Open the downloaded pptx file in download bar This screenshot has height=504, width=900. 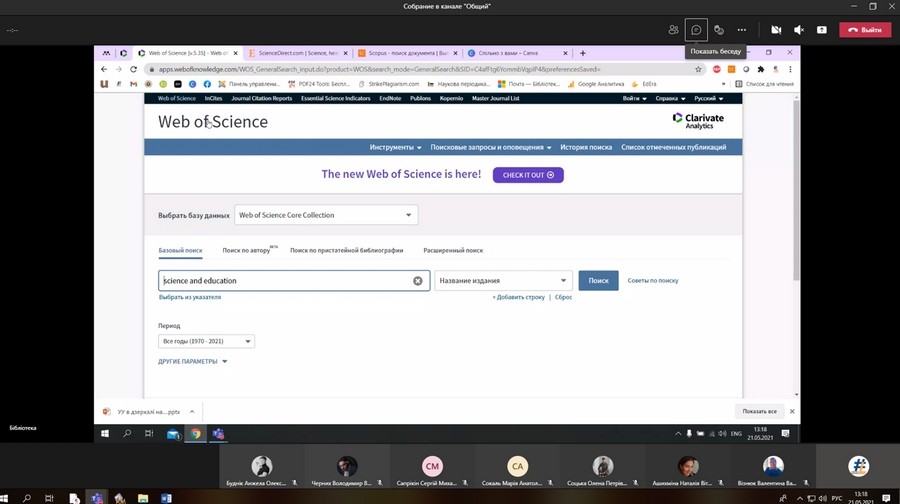pos(143,412)
